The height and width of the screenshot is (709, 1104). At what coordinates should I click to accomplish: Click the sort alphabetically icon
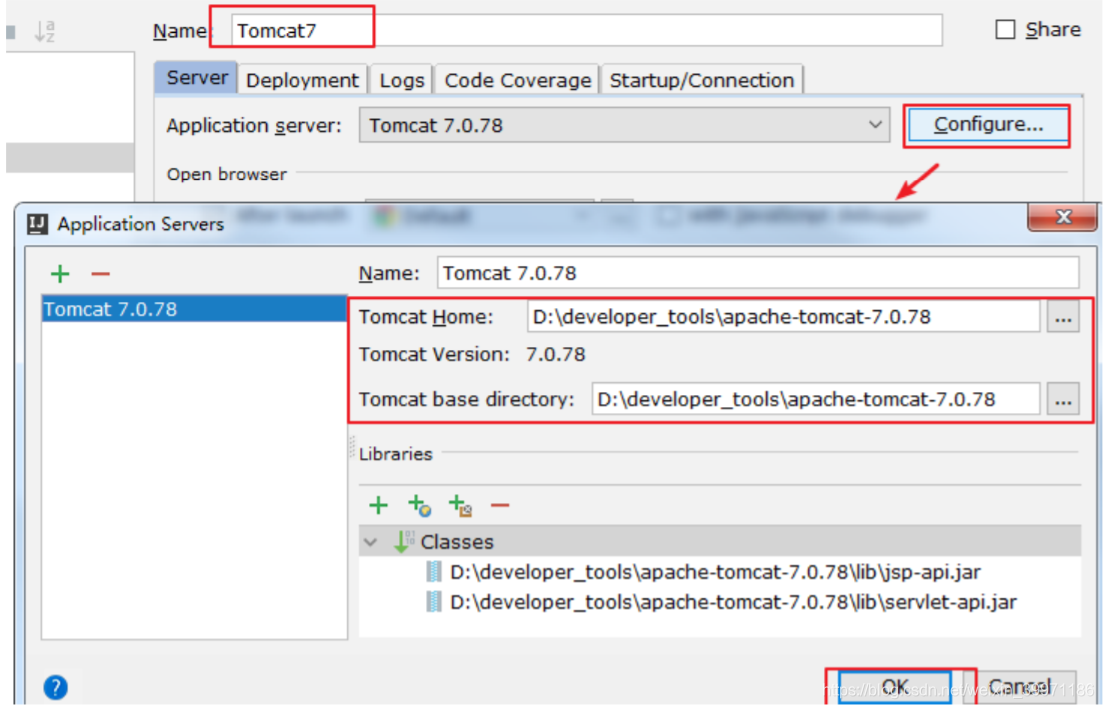click(44, 31)
